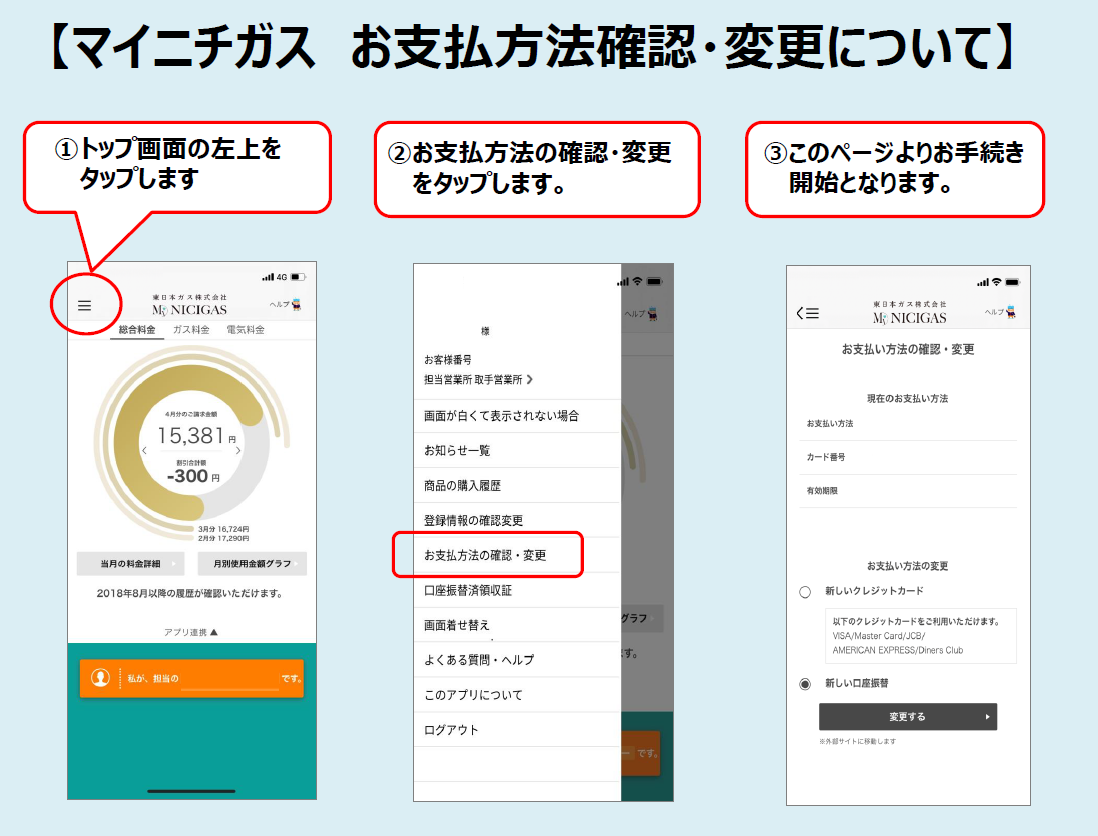Select 電気料金 tab

coord(245,330)
